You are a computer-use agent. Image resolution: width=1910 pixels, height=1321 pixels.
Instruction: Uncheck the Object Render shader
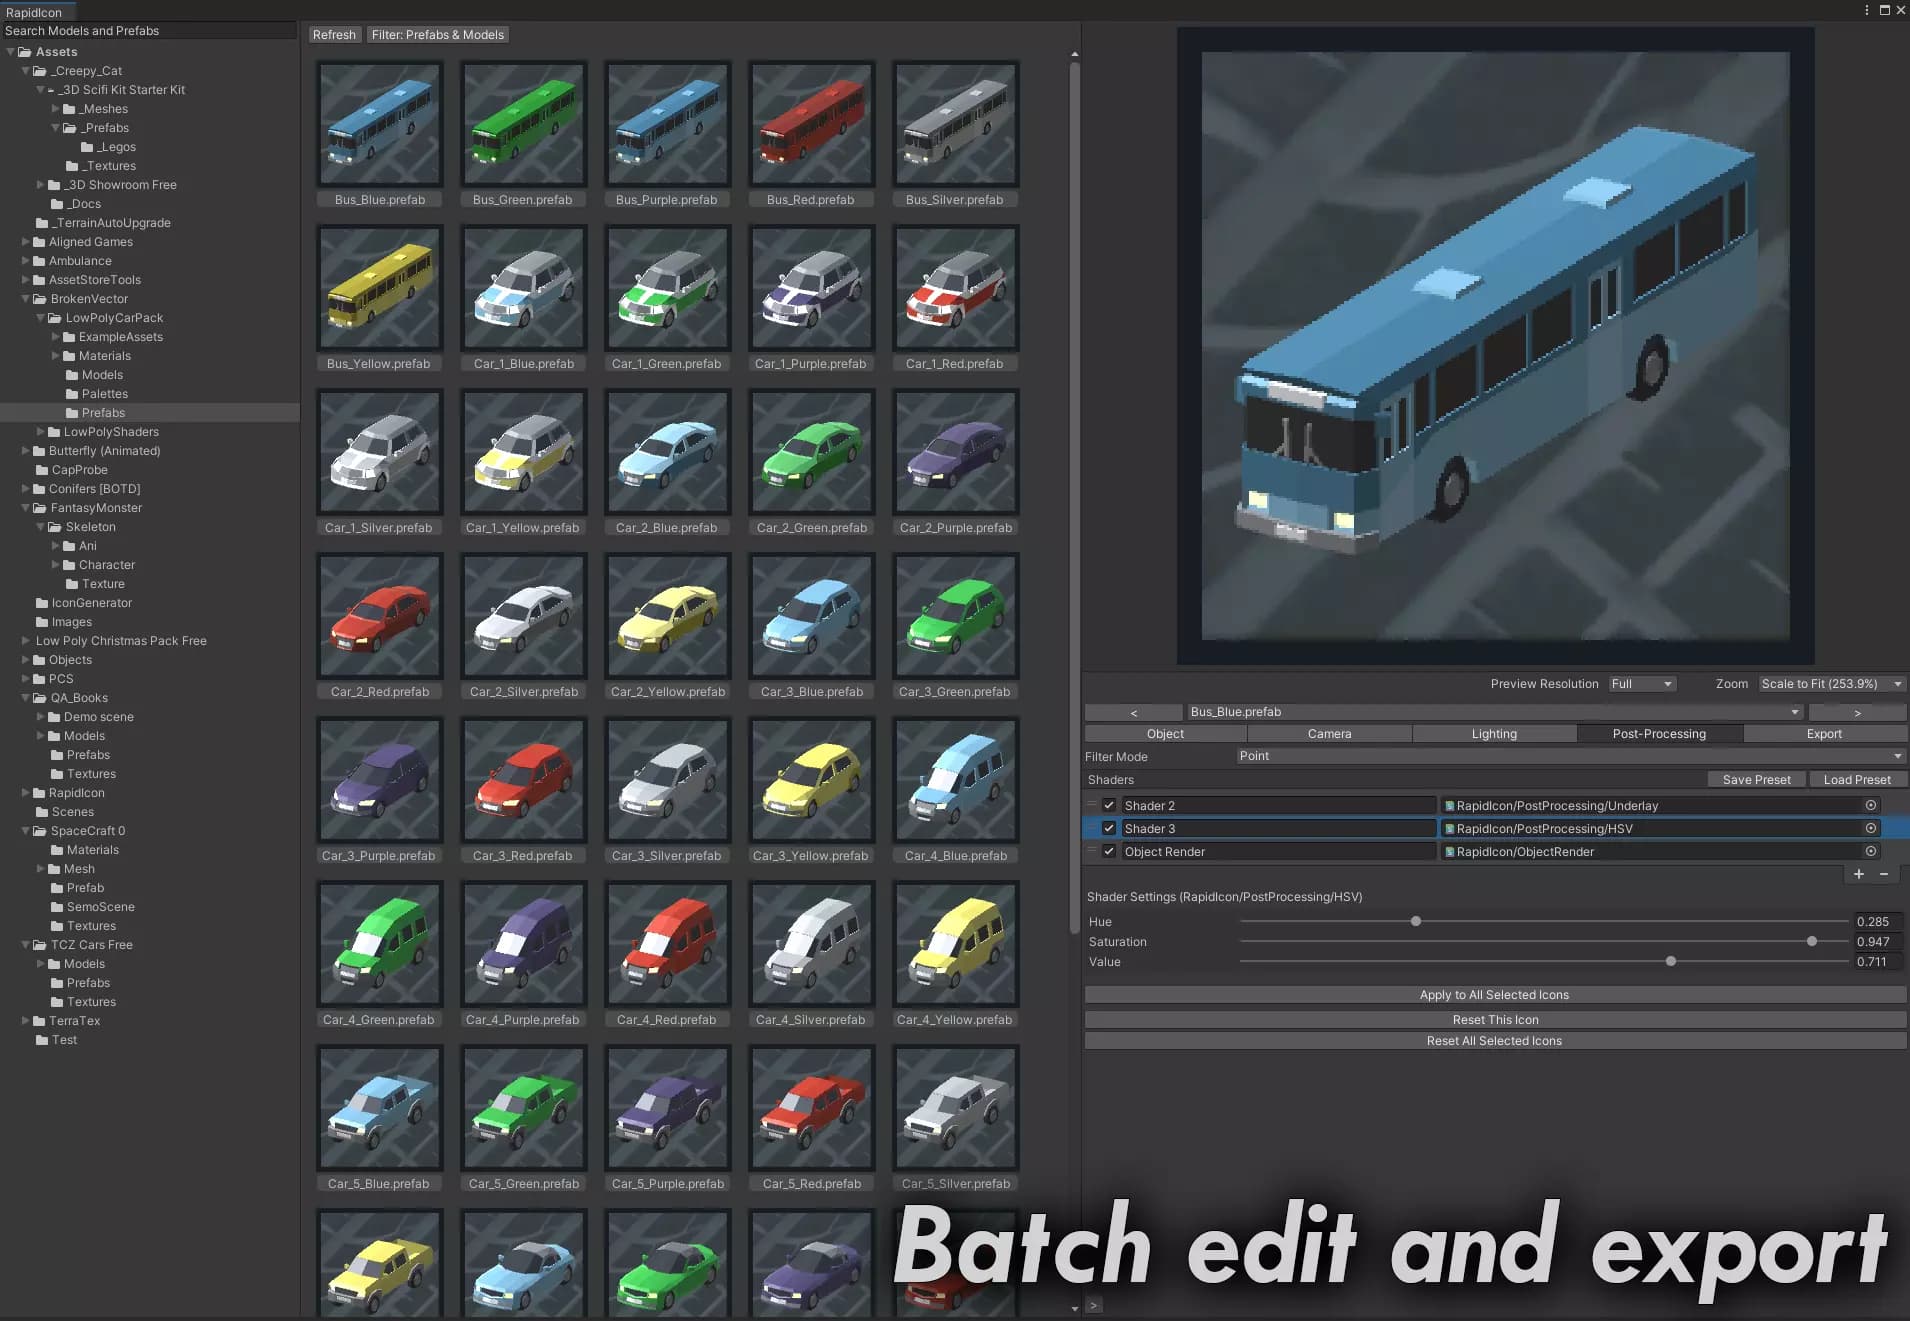point(1108,851)
